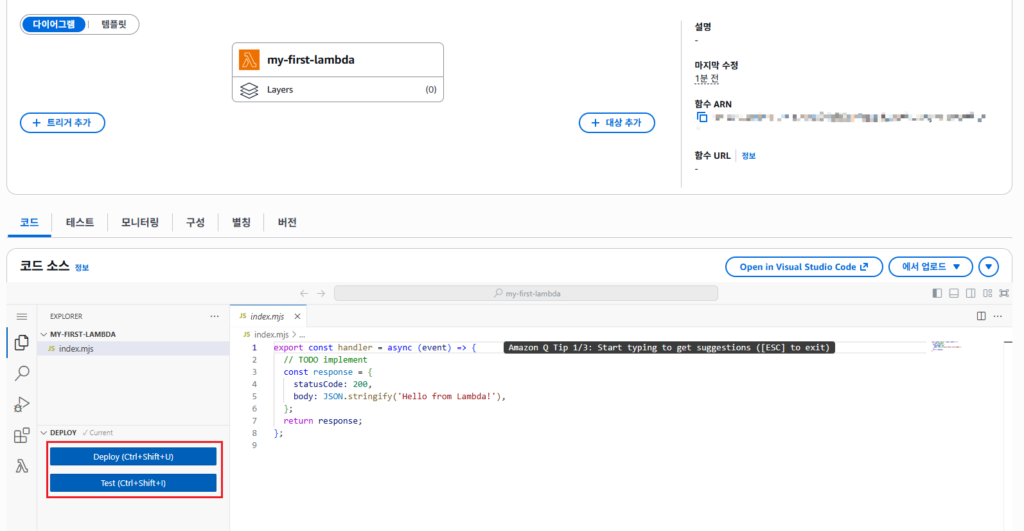Close the index.mjs editor tab
Image resolution: width=1024 pixels, height=531 pixels.
pos(297,316)
